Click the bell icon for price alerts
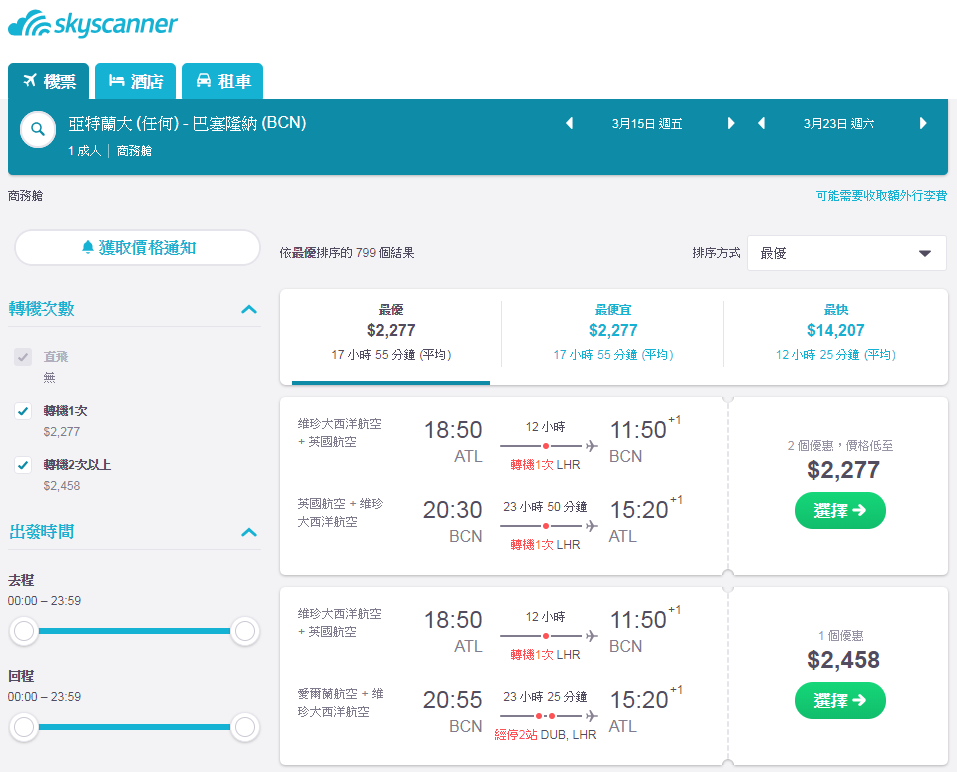957x772 pixels. click(88, 247)
